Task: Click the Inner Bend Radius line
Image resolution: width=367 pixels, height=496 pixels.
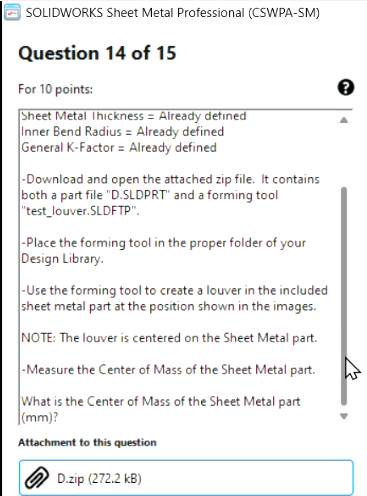Action: click(x=123, y=132)
